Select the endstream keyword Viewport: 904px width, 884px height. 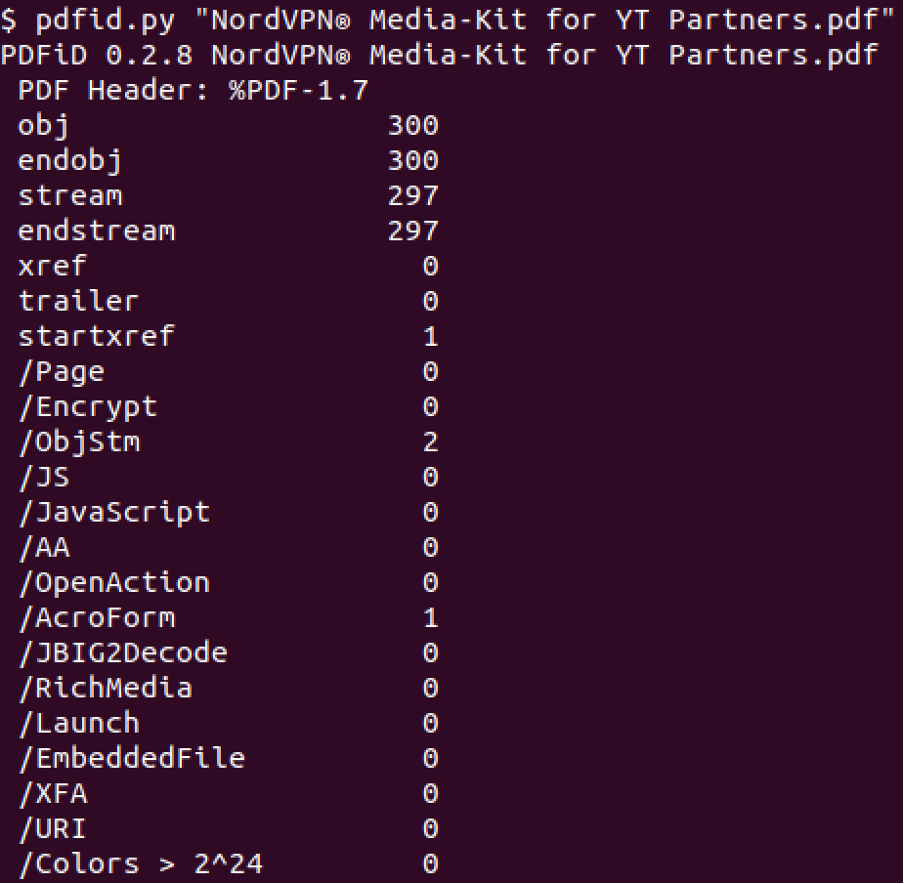96,231
